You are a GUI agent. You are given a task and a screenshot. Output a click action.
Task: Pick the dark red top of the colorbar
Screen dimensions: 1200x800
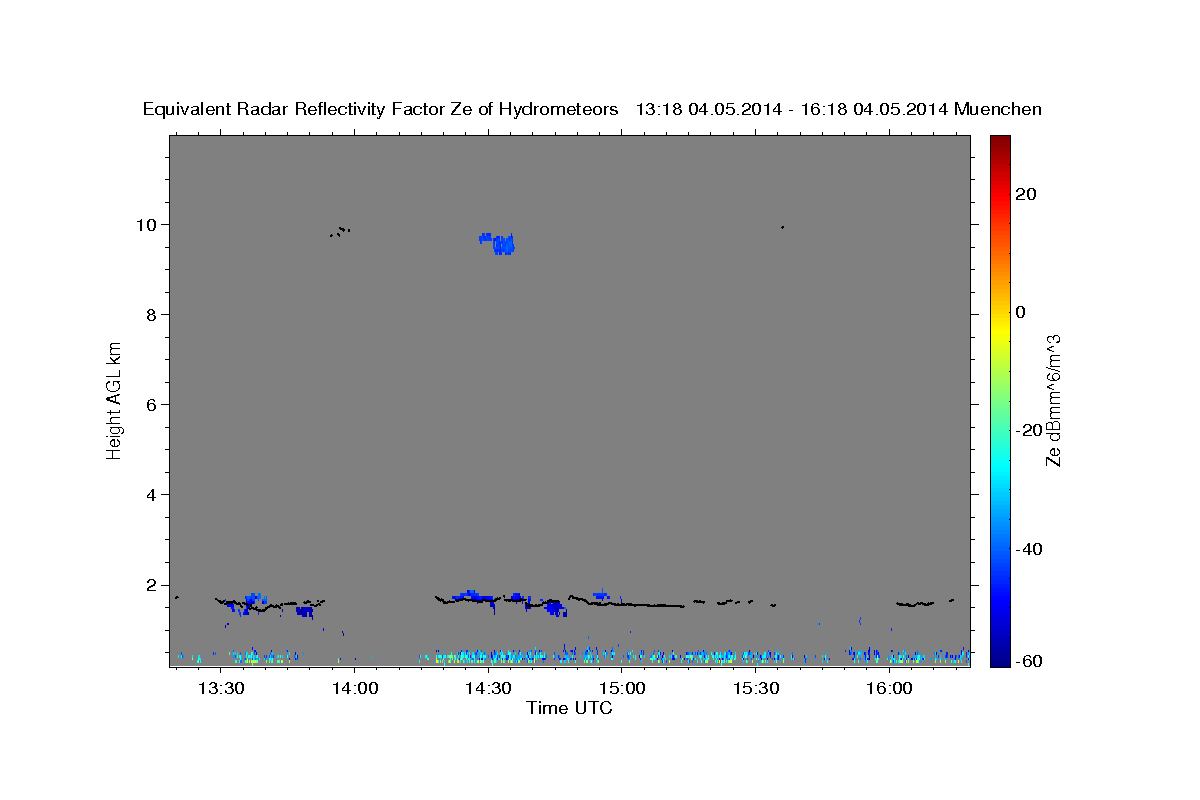click(999, 142)
